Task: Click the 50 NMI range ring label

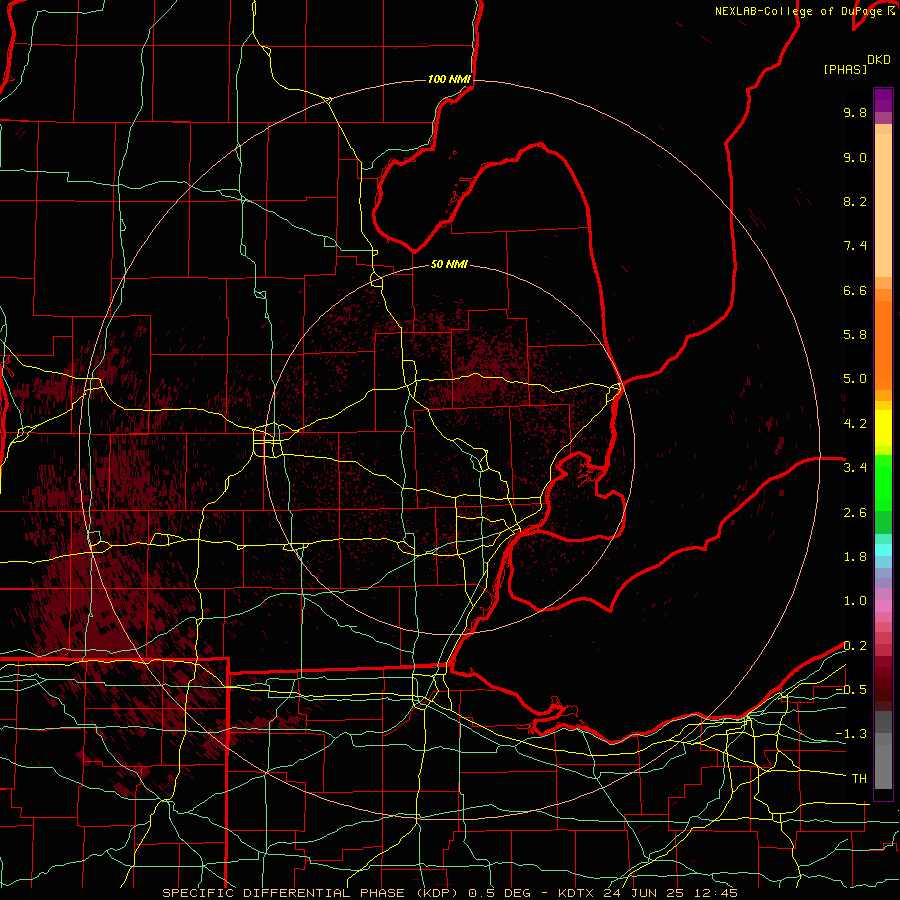Action: point(449,264)
